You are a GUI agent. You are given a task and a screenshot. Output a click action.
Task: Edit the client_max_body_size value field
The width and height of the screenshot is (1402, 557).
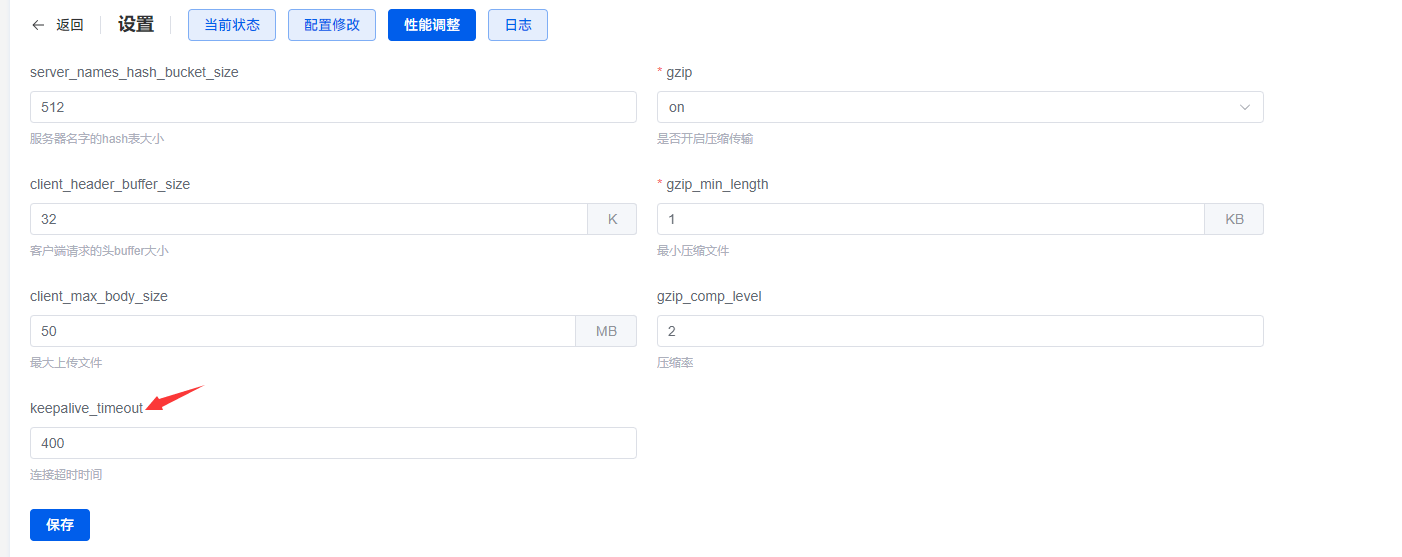pyautogui.click(x=303, y=331)
